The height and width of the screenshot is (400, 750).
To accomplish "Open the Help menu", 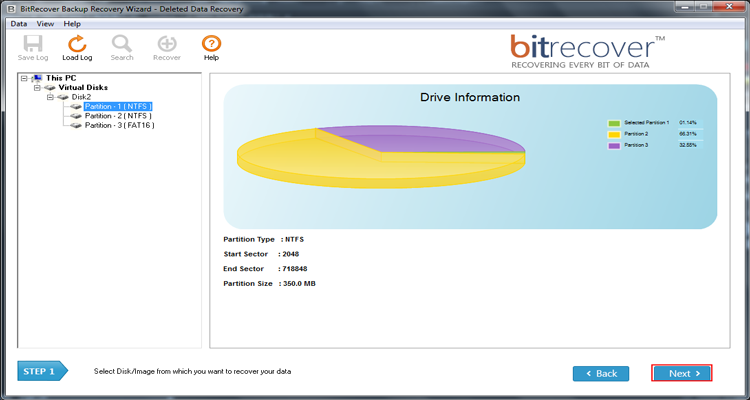I will click(72, 23).
